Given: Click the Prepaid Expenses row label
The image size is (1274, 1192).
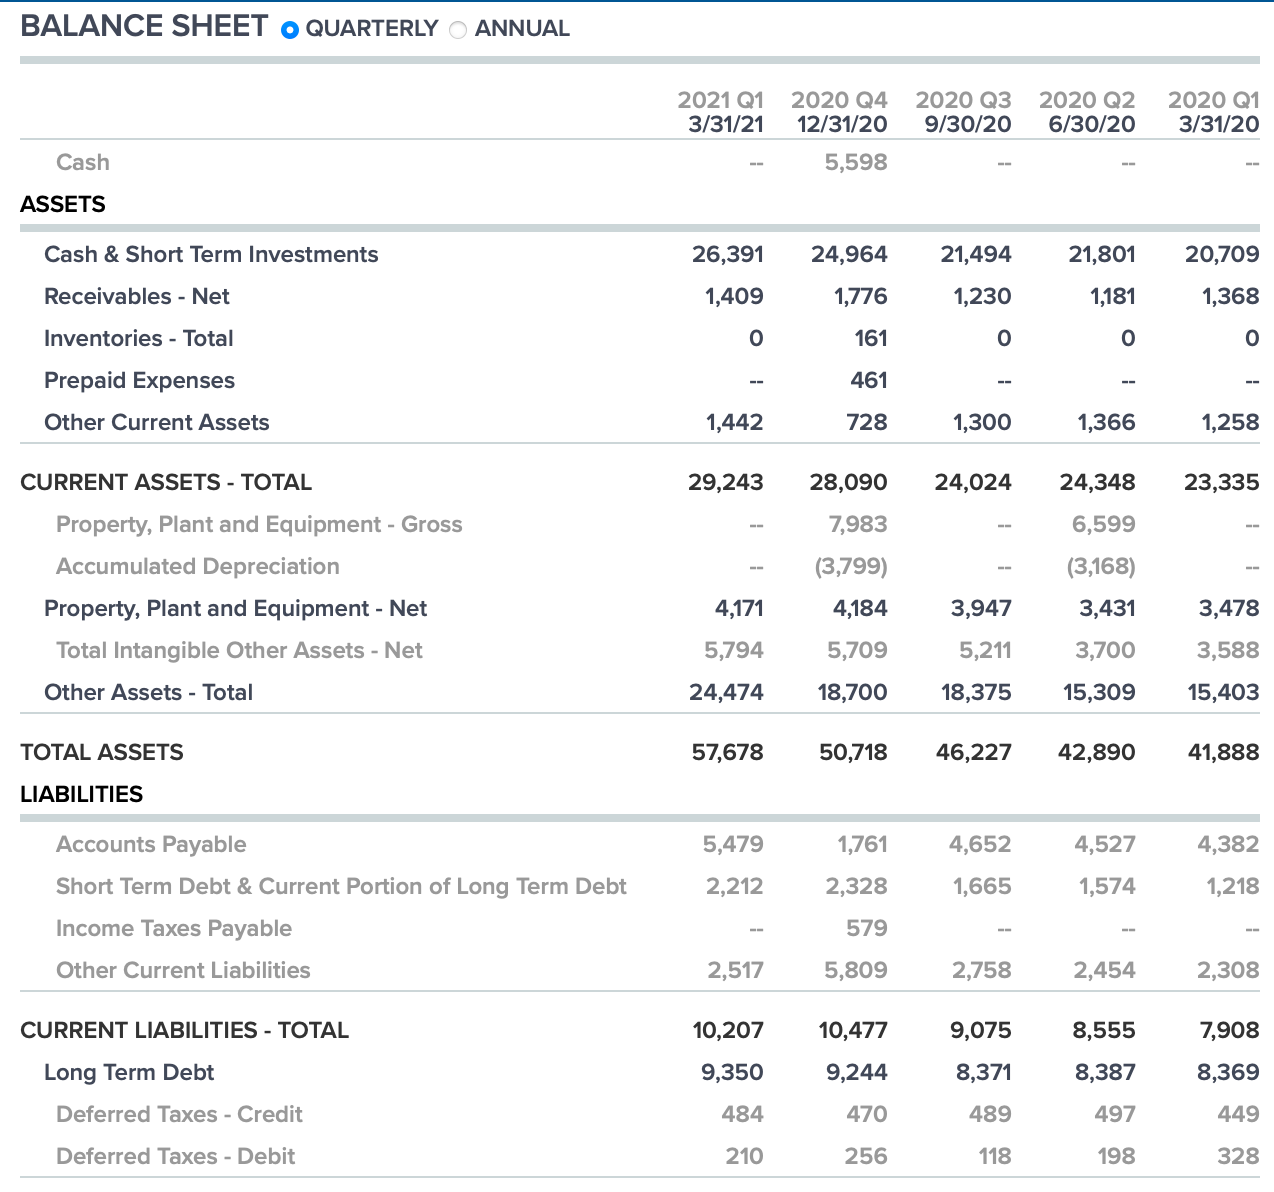Looking at the screenshot, I should coord(139,380).
